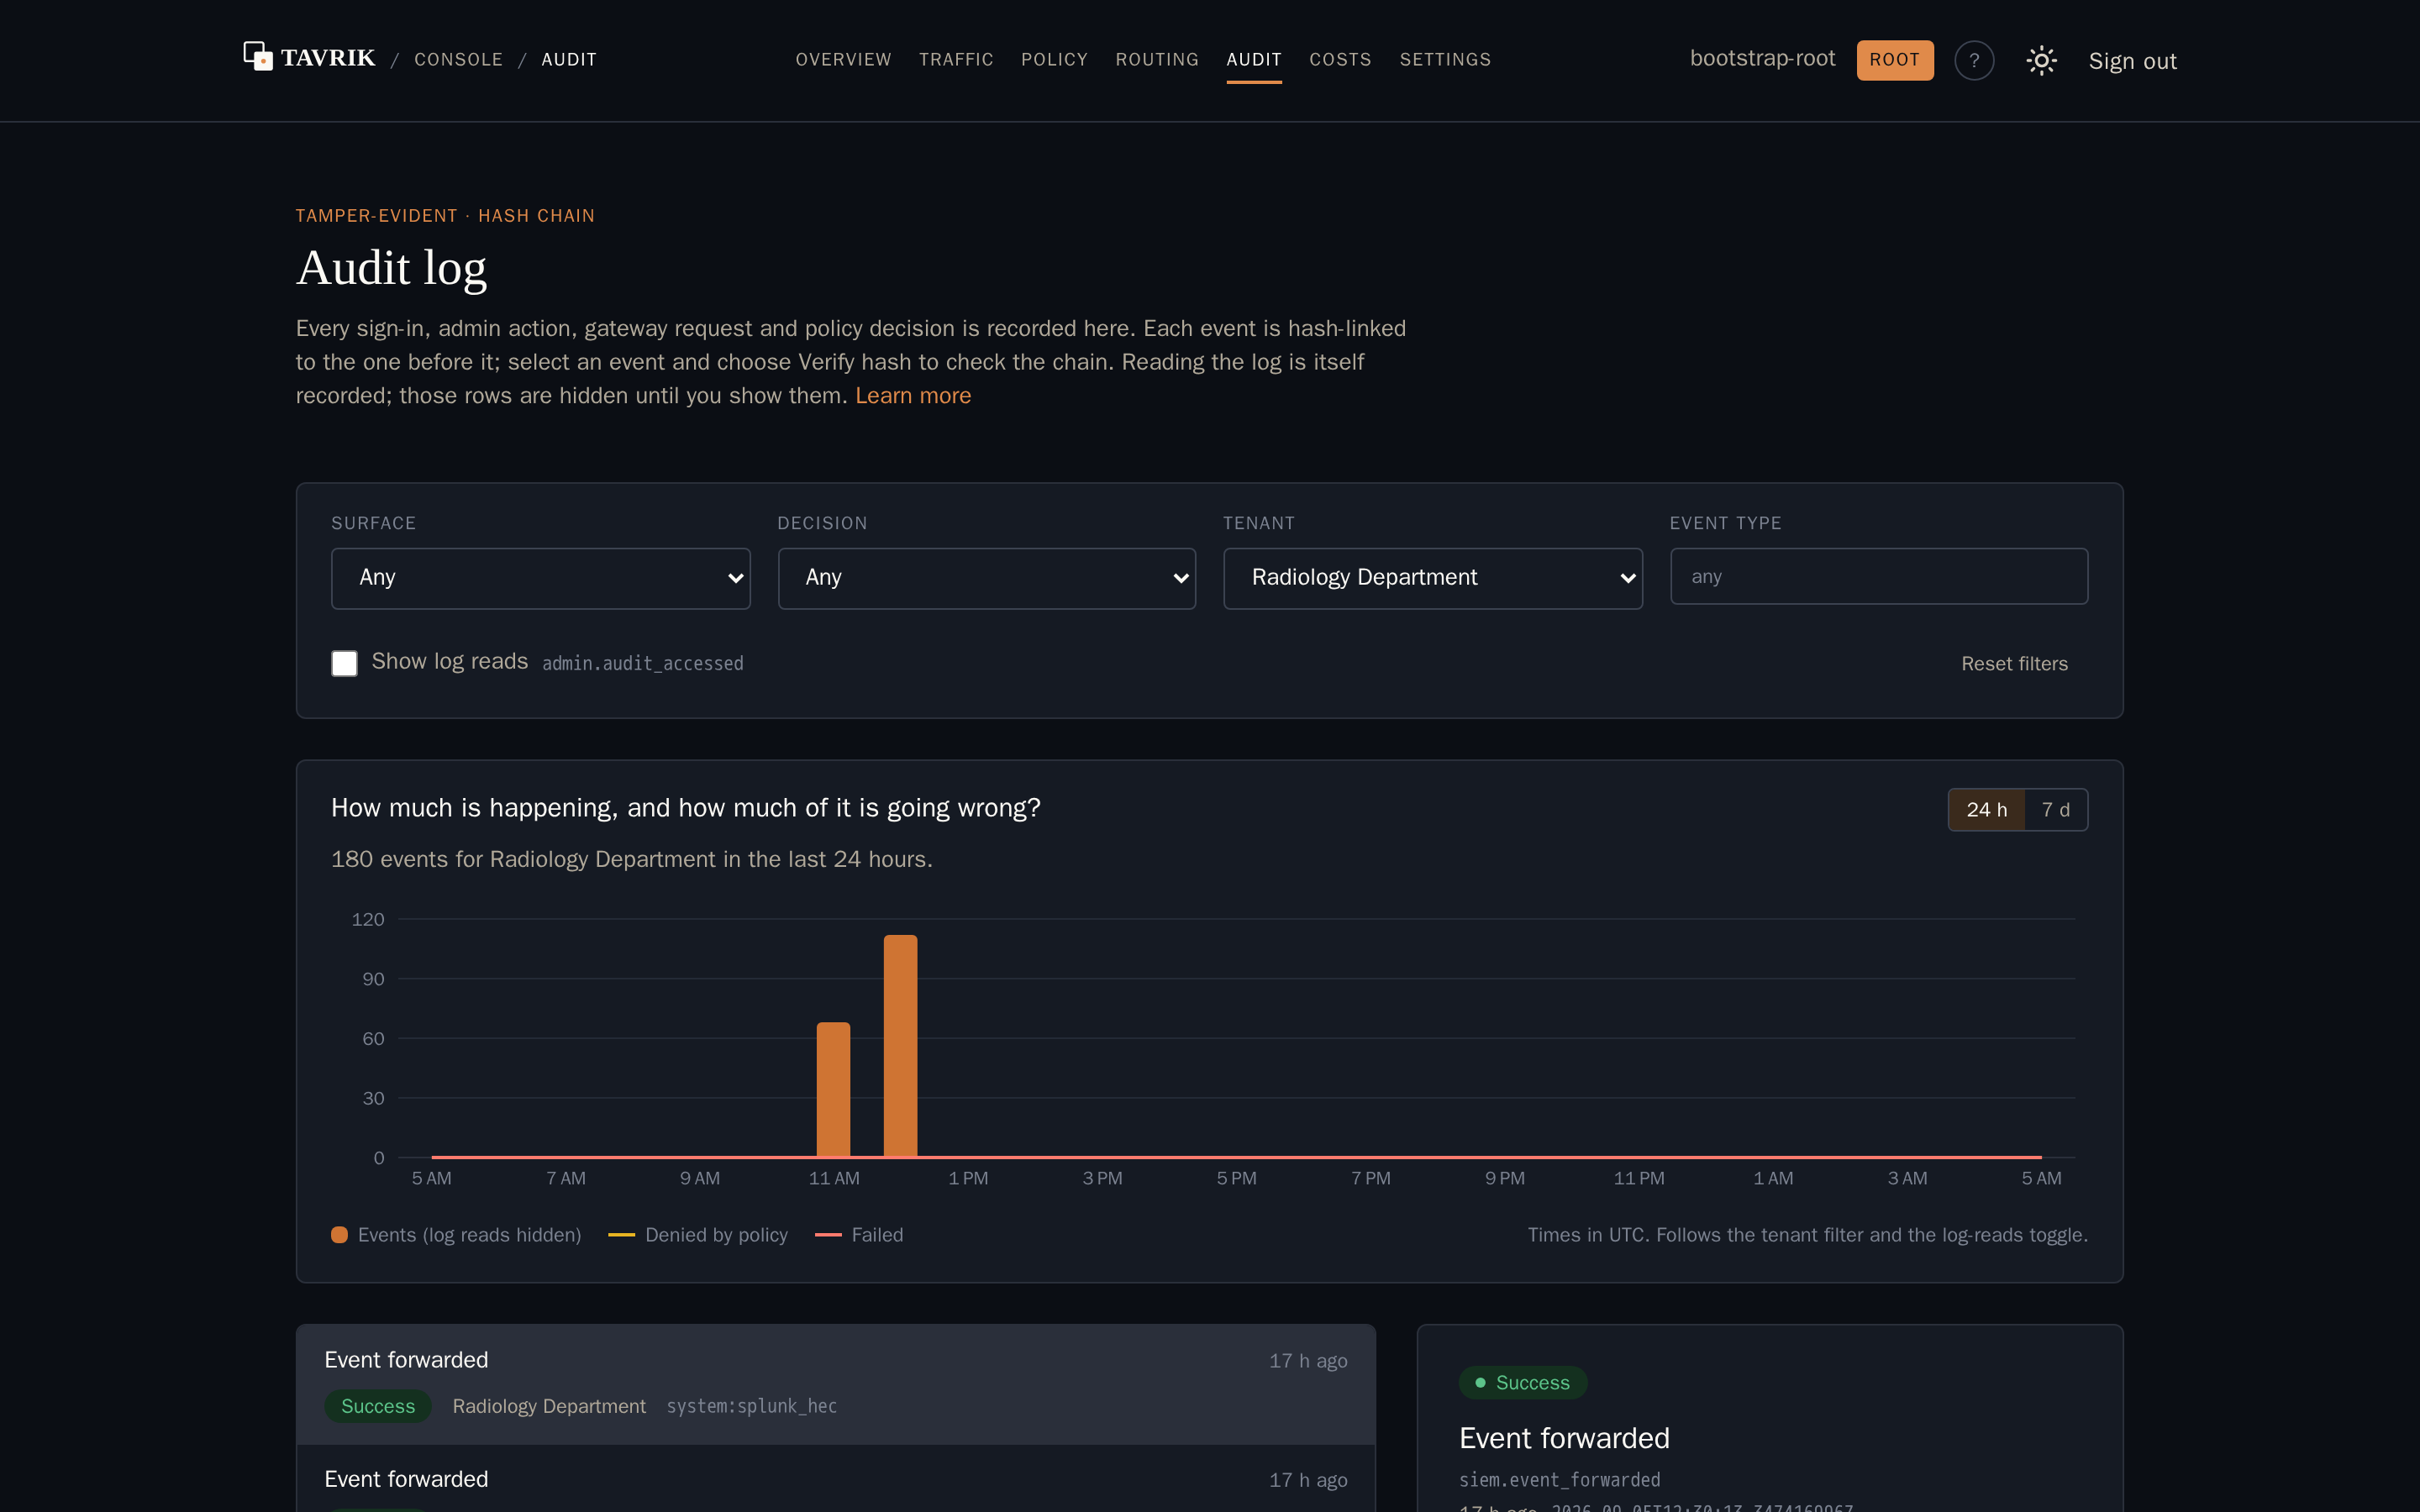Focus the Event type input field
This screenshot has height=1512, width=2420.
click(1878, 576)
